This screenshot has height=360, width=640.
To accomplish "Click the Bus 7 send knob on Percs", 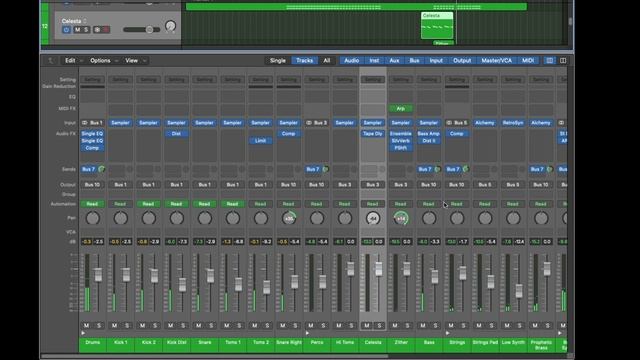I will [x=326, y=169].
